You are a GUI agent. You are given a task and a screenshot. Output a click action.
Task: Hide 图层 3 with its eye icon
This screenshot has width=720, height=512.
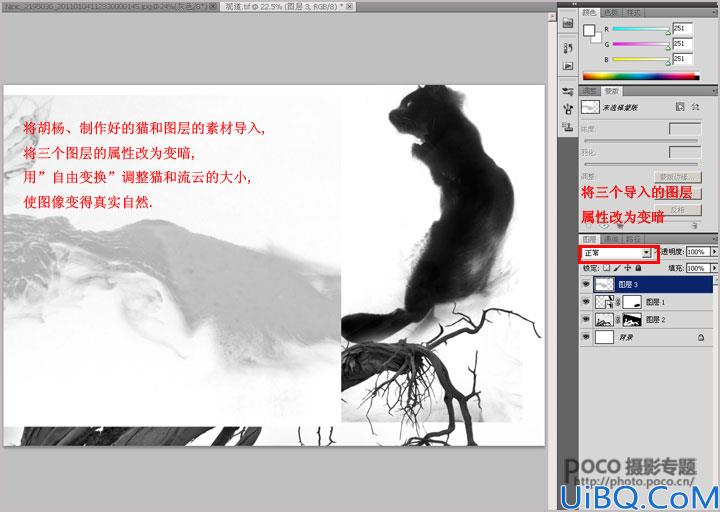[586, 285]
